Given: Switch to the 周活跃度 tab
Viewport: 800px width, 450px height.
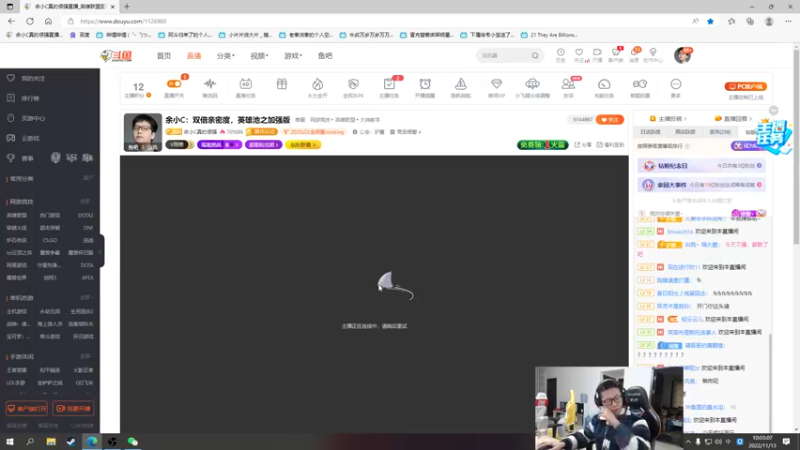Looking at the screenshot, I should click(685, 132).
